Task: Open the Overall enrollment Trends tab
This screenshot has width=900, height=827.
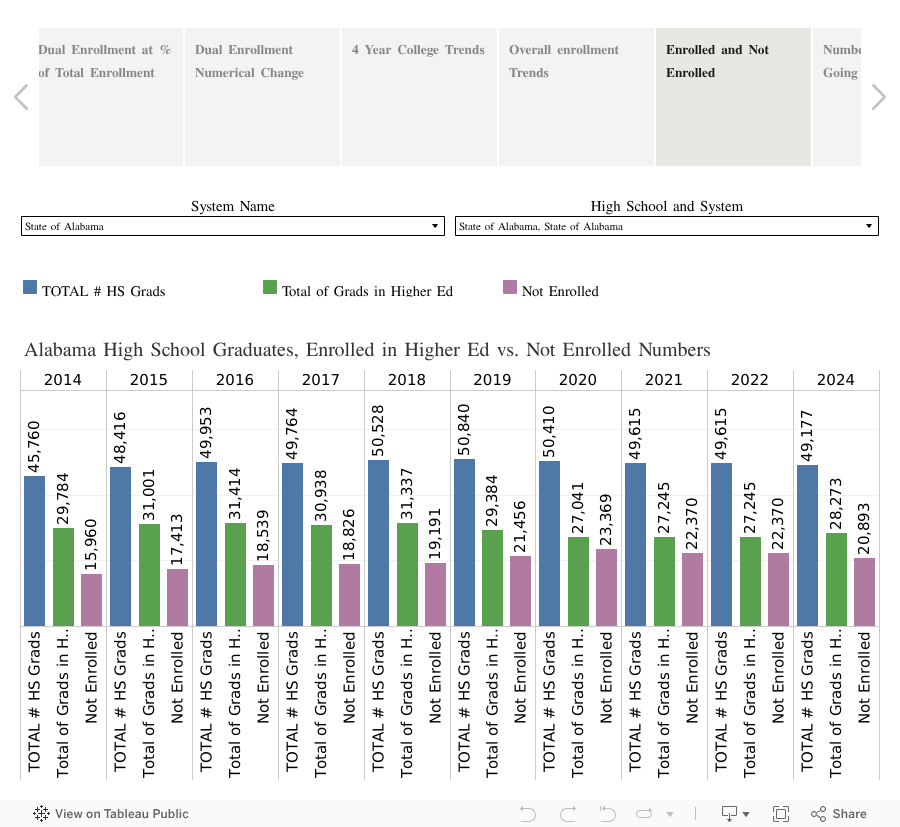Action: [x=575, y=97]
